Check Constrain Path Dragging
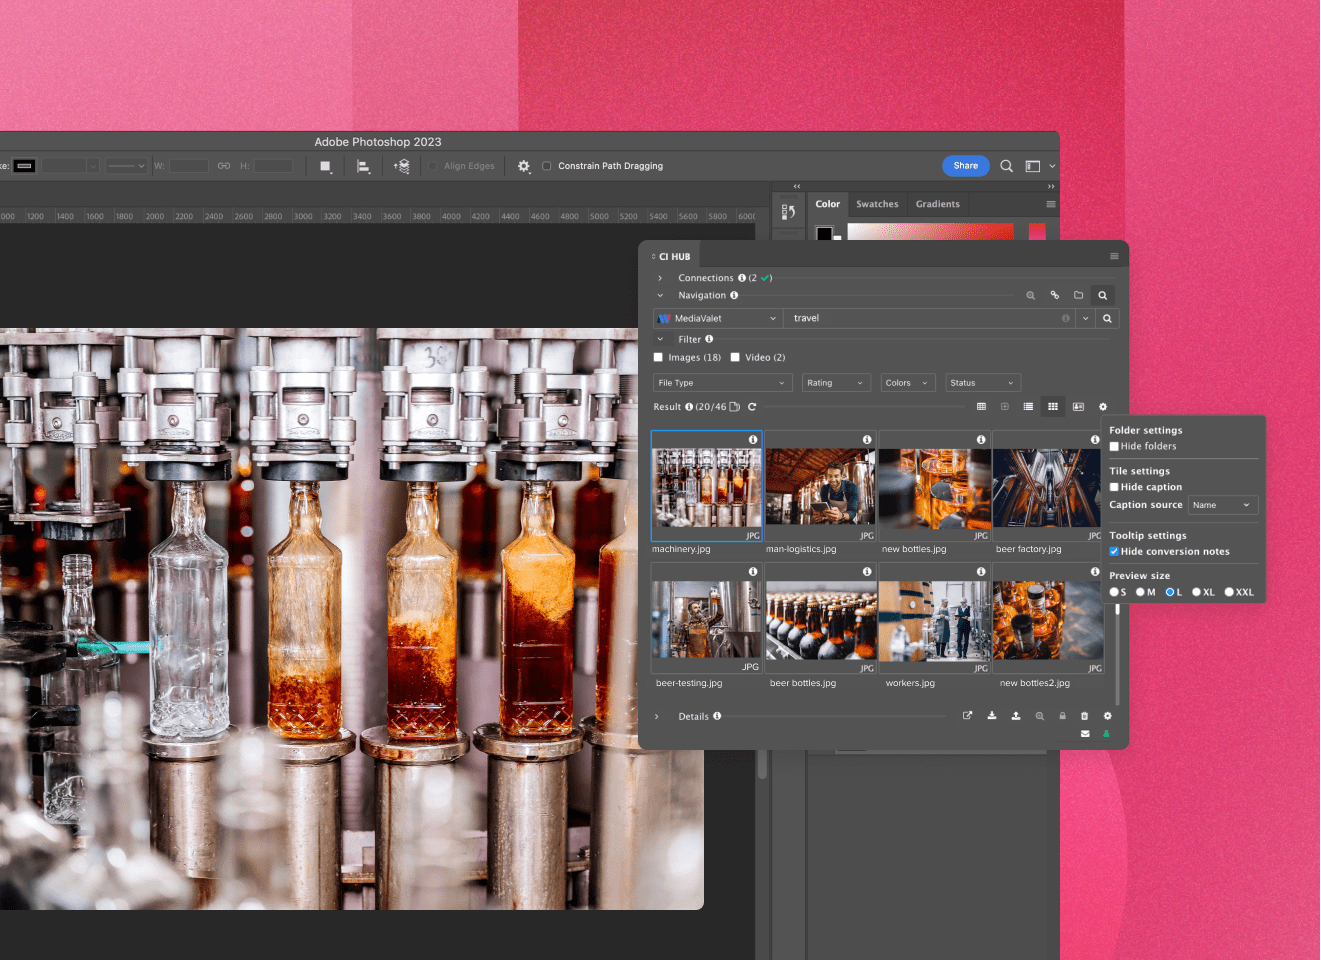This screenshot has height=960, width=1321. 547,166
